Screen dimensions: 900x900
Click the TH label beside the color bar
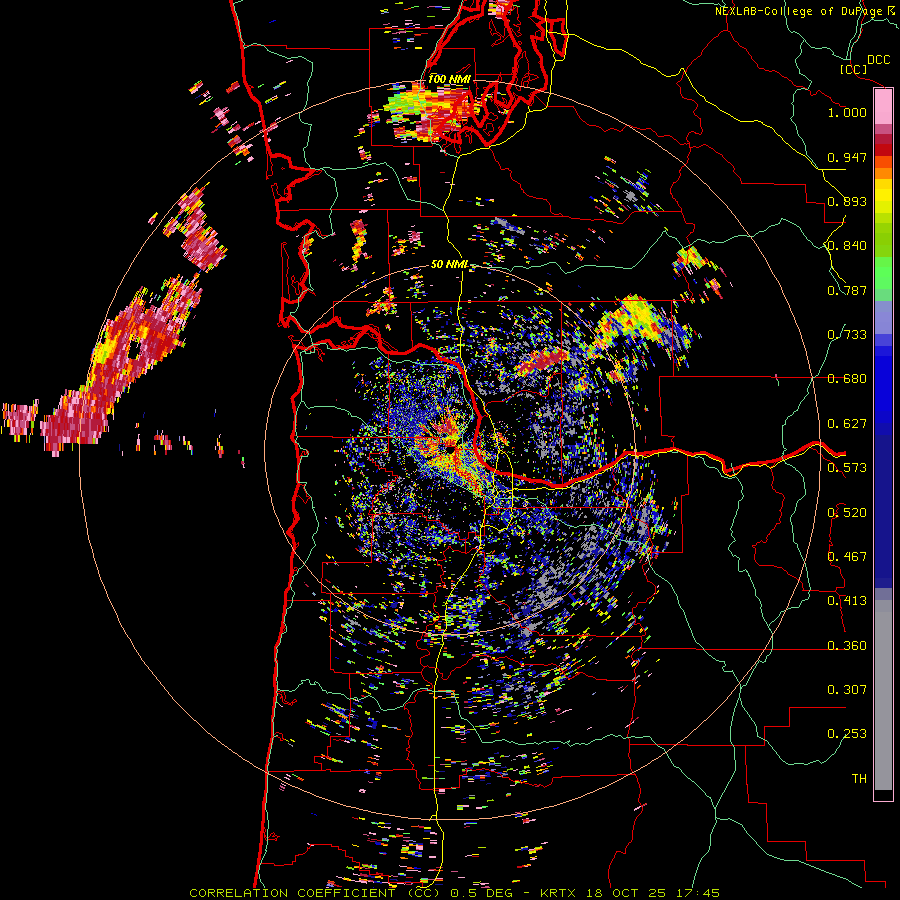[859, 779]
